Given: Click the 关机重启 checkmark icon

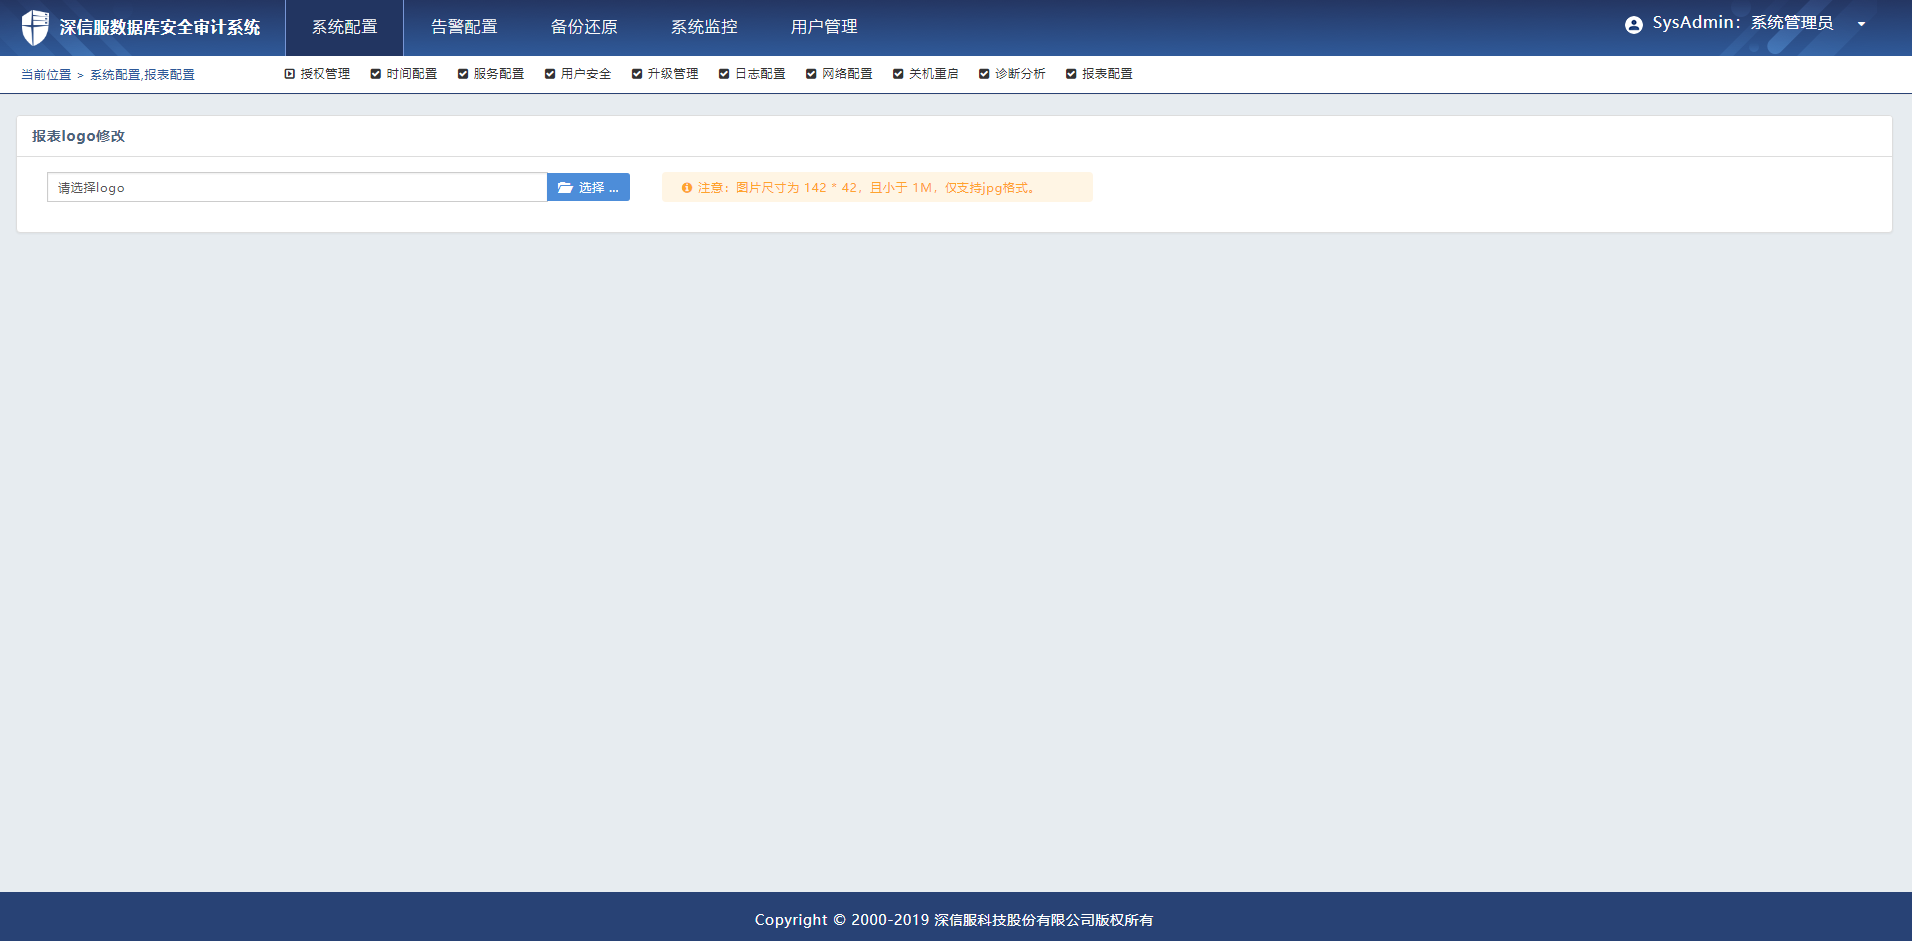Looking at the screenshot, I should tap(898, 74).
